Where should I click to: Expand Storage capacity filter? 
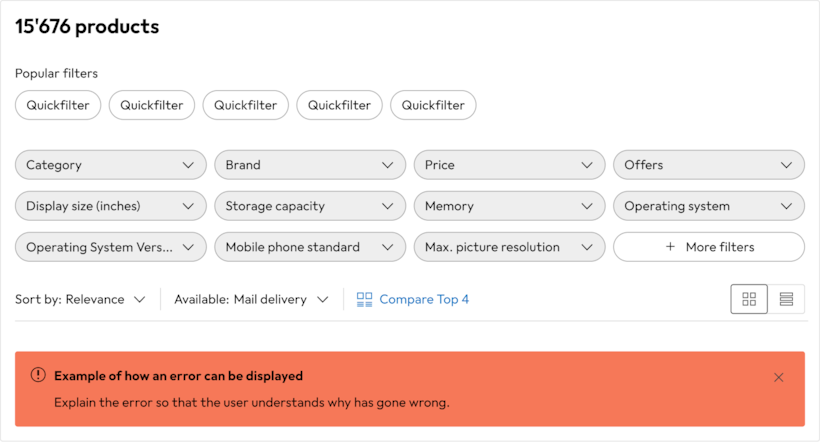pyautogui.click(x=310, y=206)
